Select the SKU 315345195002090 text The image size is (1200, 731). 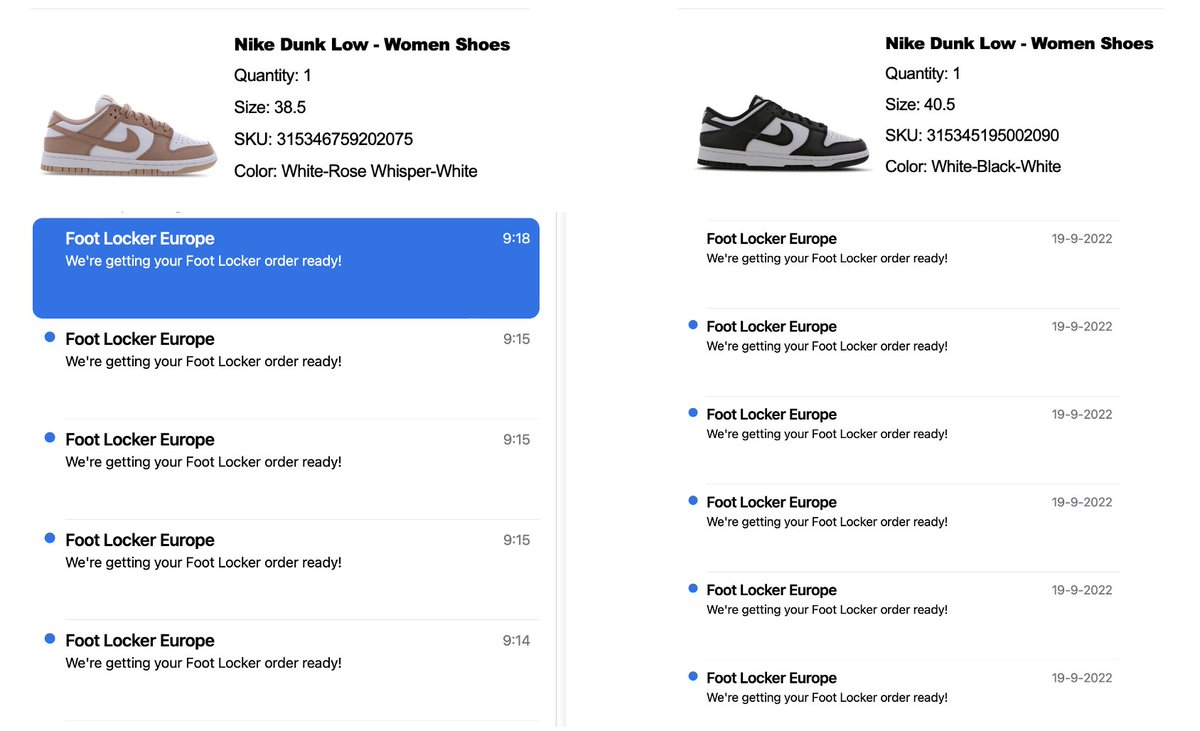[972, 135]
